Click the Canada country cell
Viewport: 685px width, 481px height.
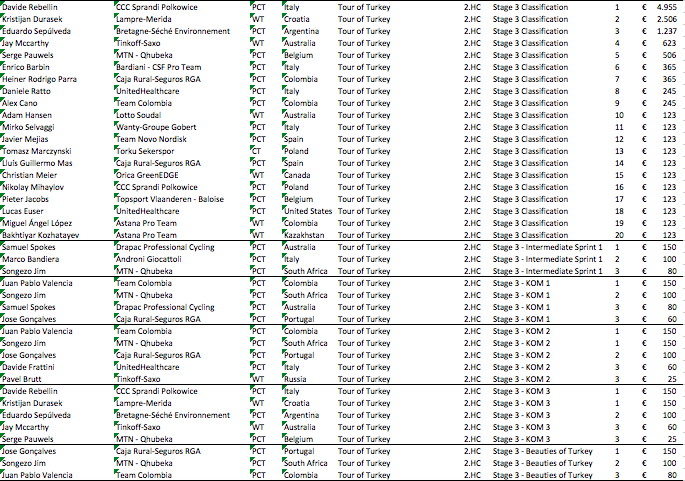click(x=297, y=175)
